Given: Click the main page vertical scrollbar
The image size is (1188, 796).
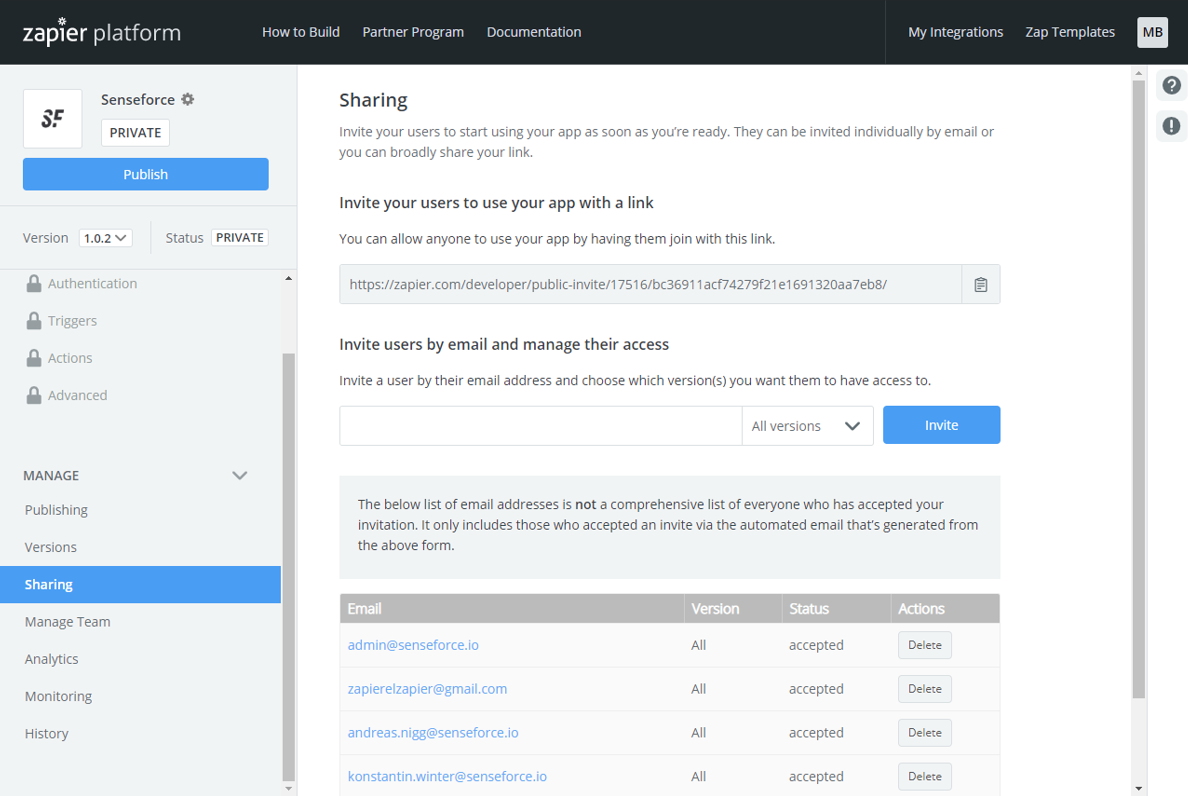Looking at the screenshot, I should tap(1138, 389).
